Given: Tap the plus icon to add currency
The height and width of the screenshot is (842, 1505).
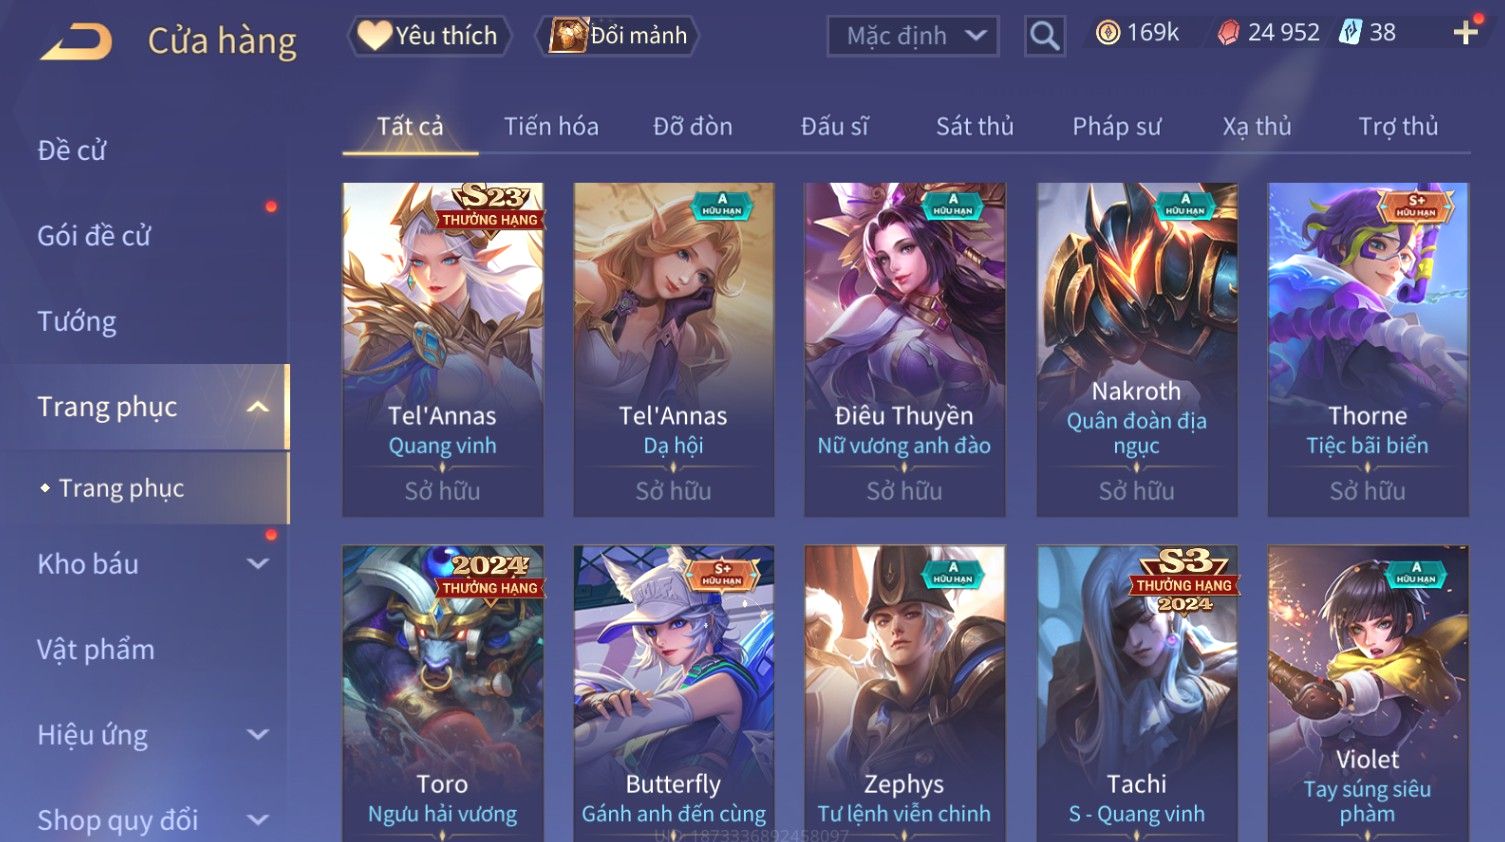Looking at the screenshot, I should tap(1465, 33).
